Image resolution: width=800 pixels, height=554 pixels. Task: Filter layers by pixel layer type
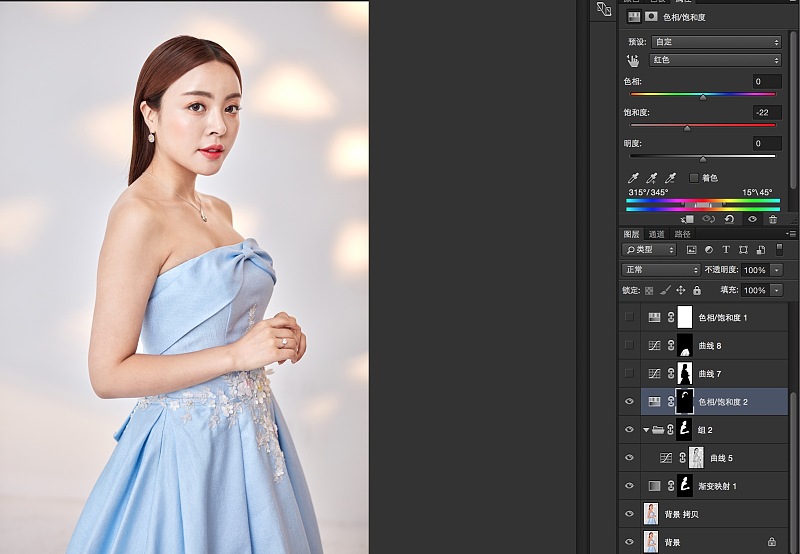pyautogui.click(x=691, y=250)
